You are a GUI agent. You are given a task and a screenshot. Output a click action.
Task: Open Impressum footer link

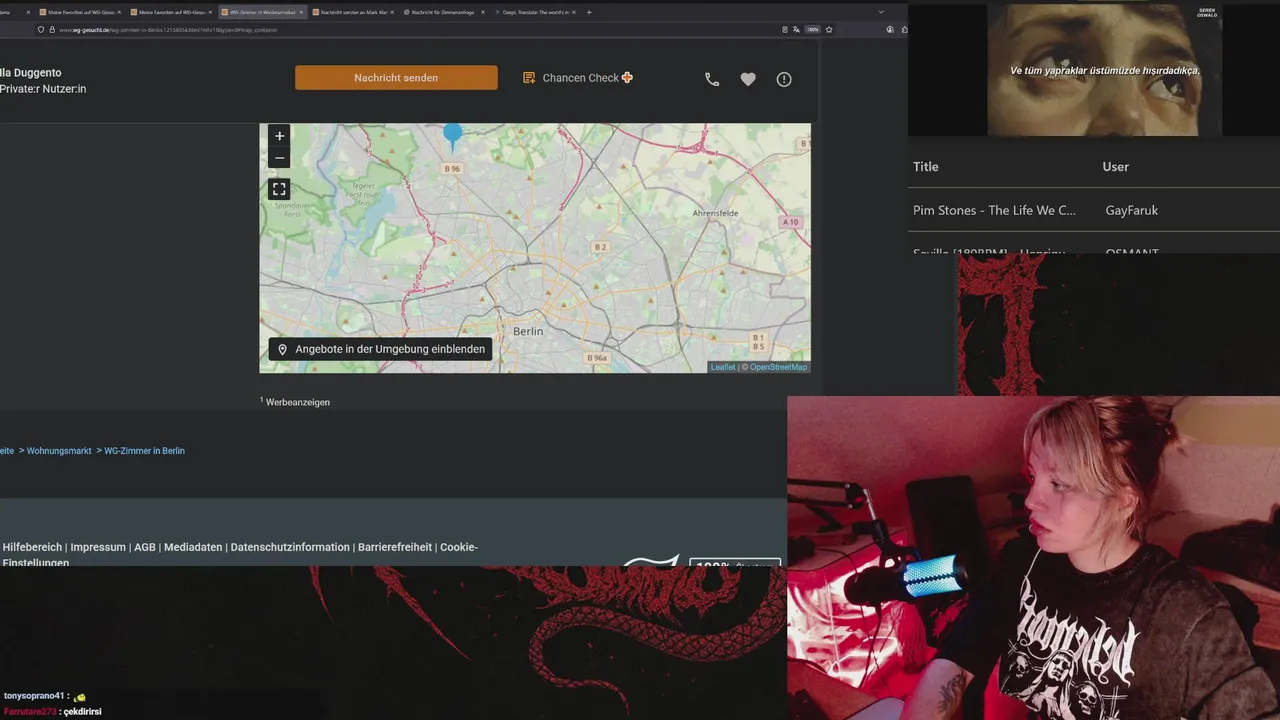coord(98,547)
